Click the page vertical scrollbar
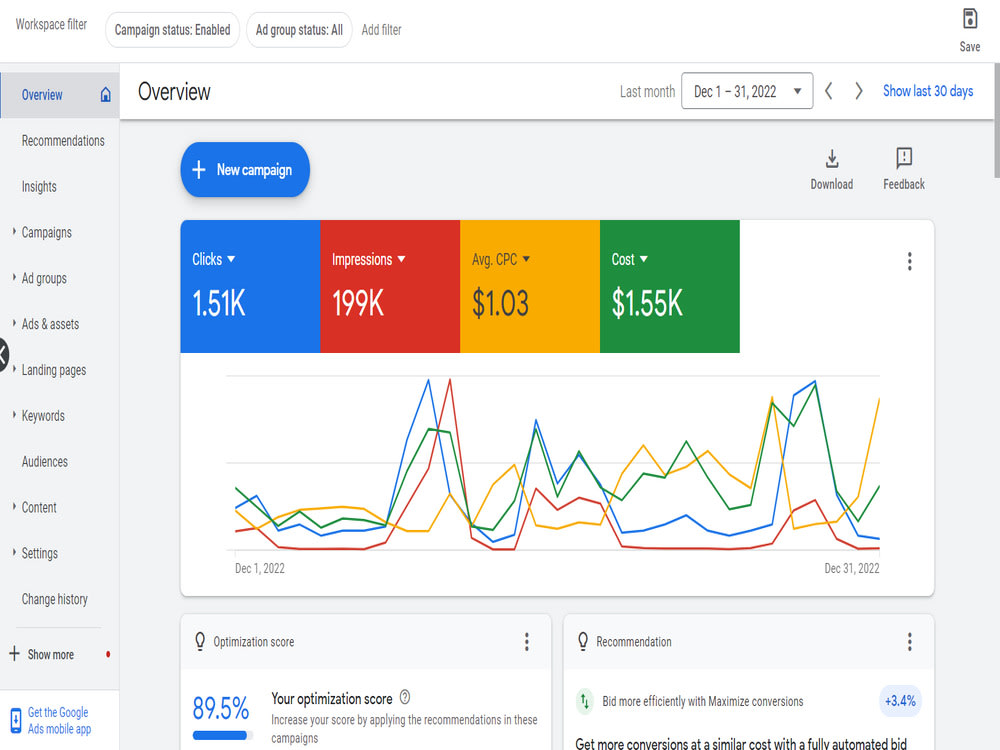The image size is (1000, 750). [996, 120]
